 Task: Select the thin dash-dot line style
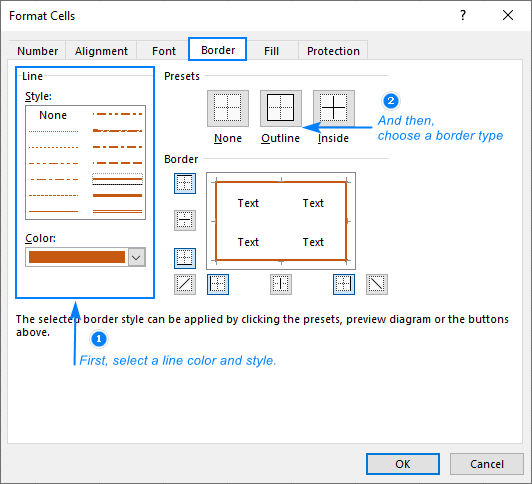[53, 179]
